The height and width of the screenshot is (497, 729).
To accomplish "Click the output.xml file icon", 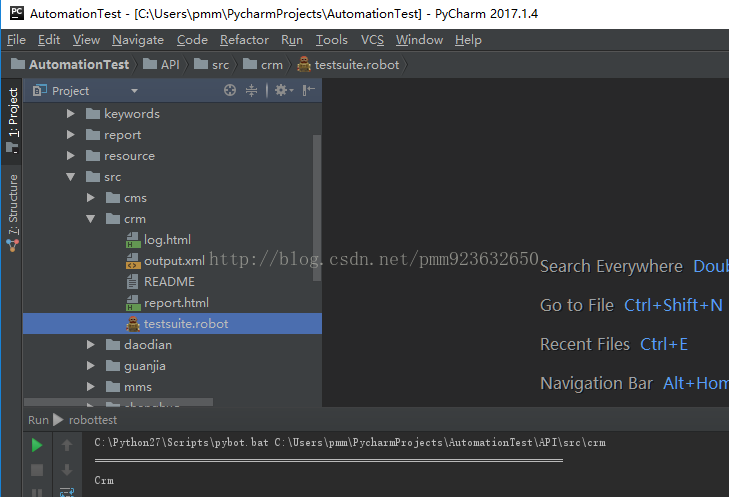I will [x=133, y=261].
